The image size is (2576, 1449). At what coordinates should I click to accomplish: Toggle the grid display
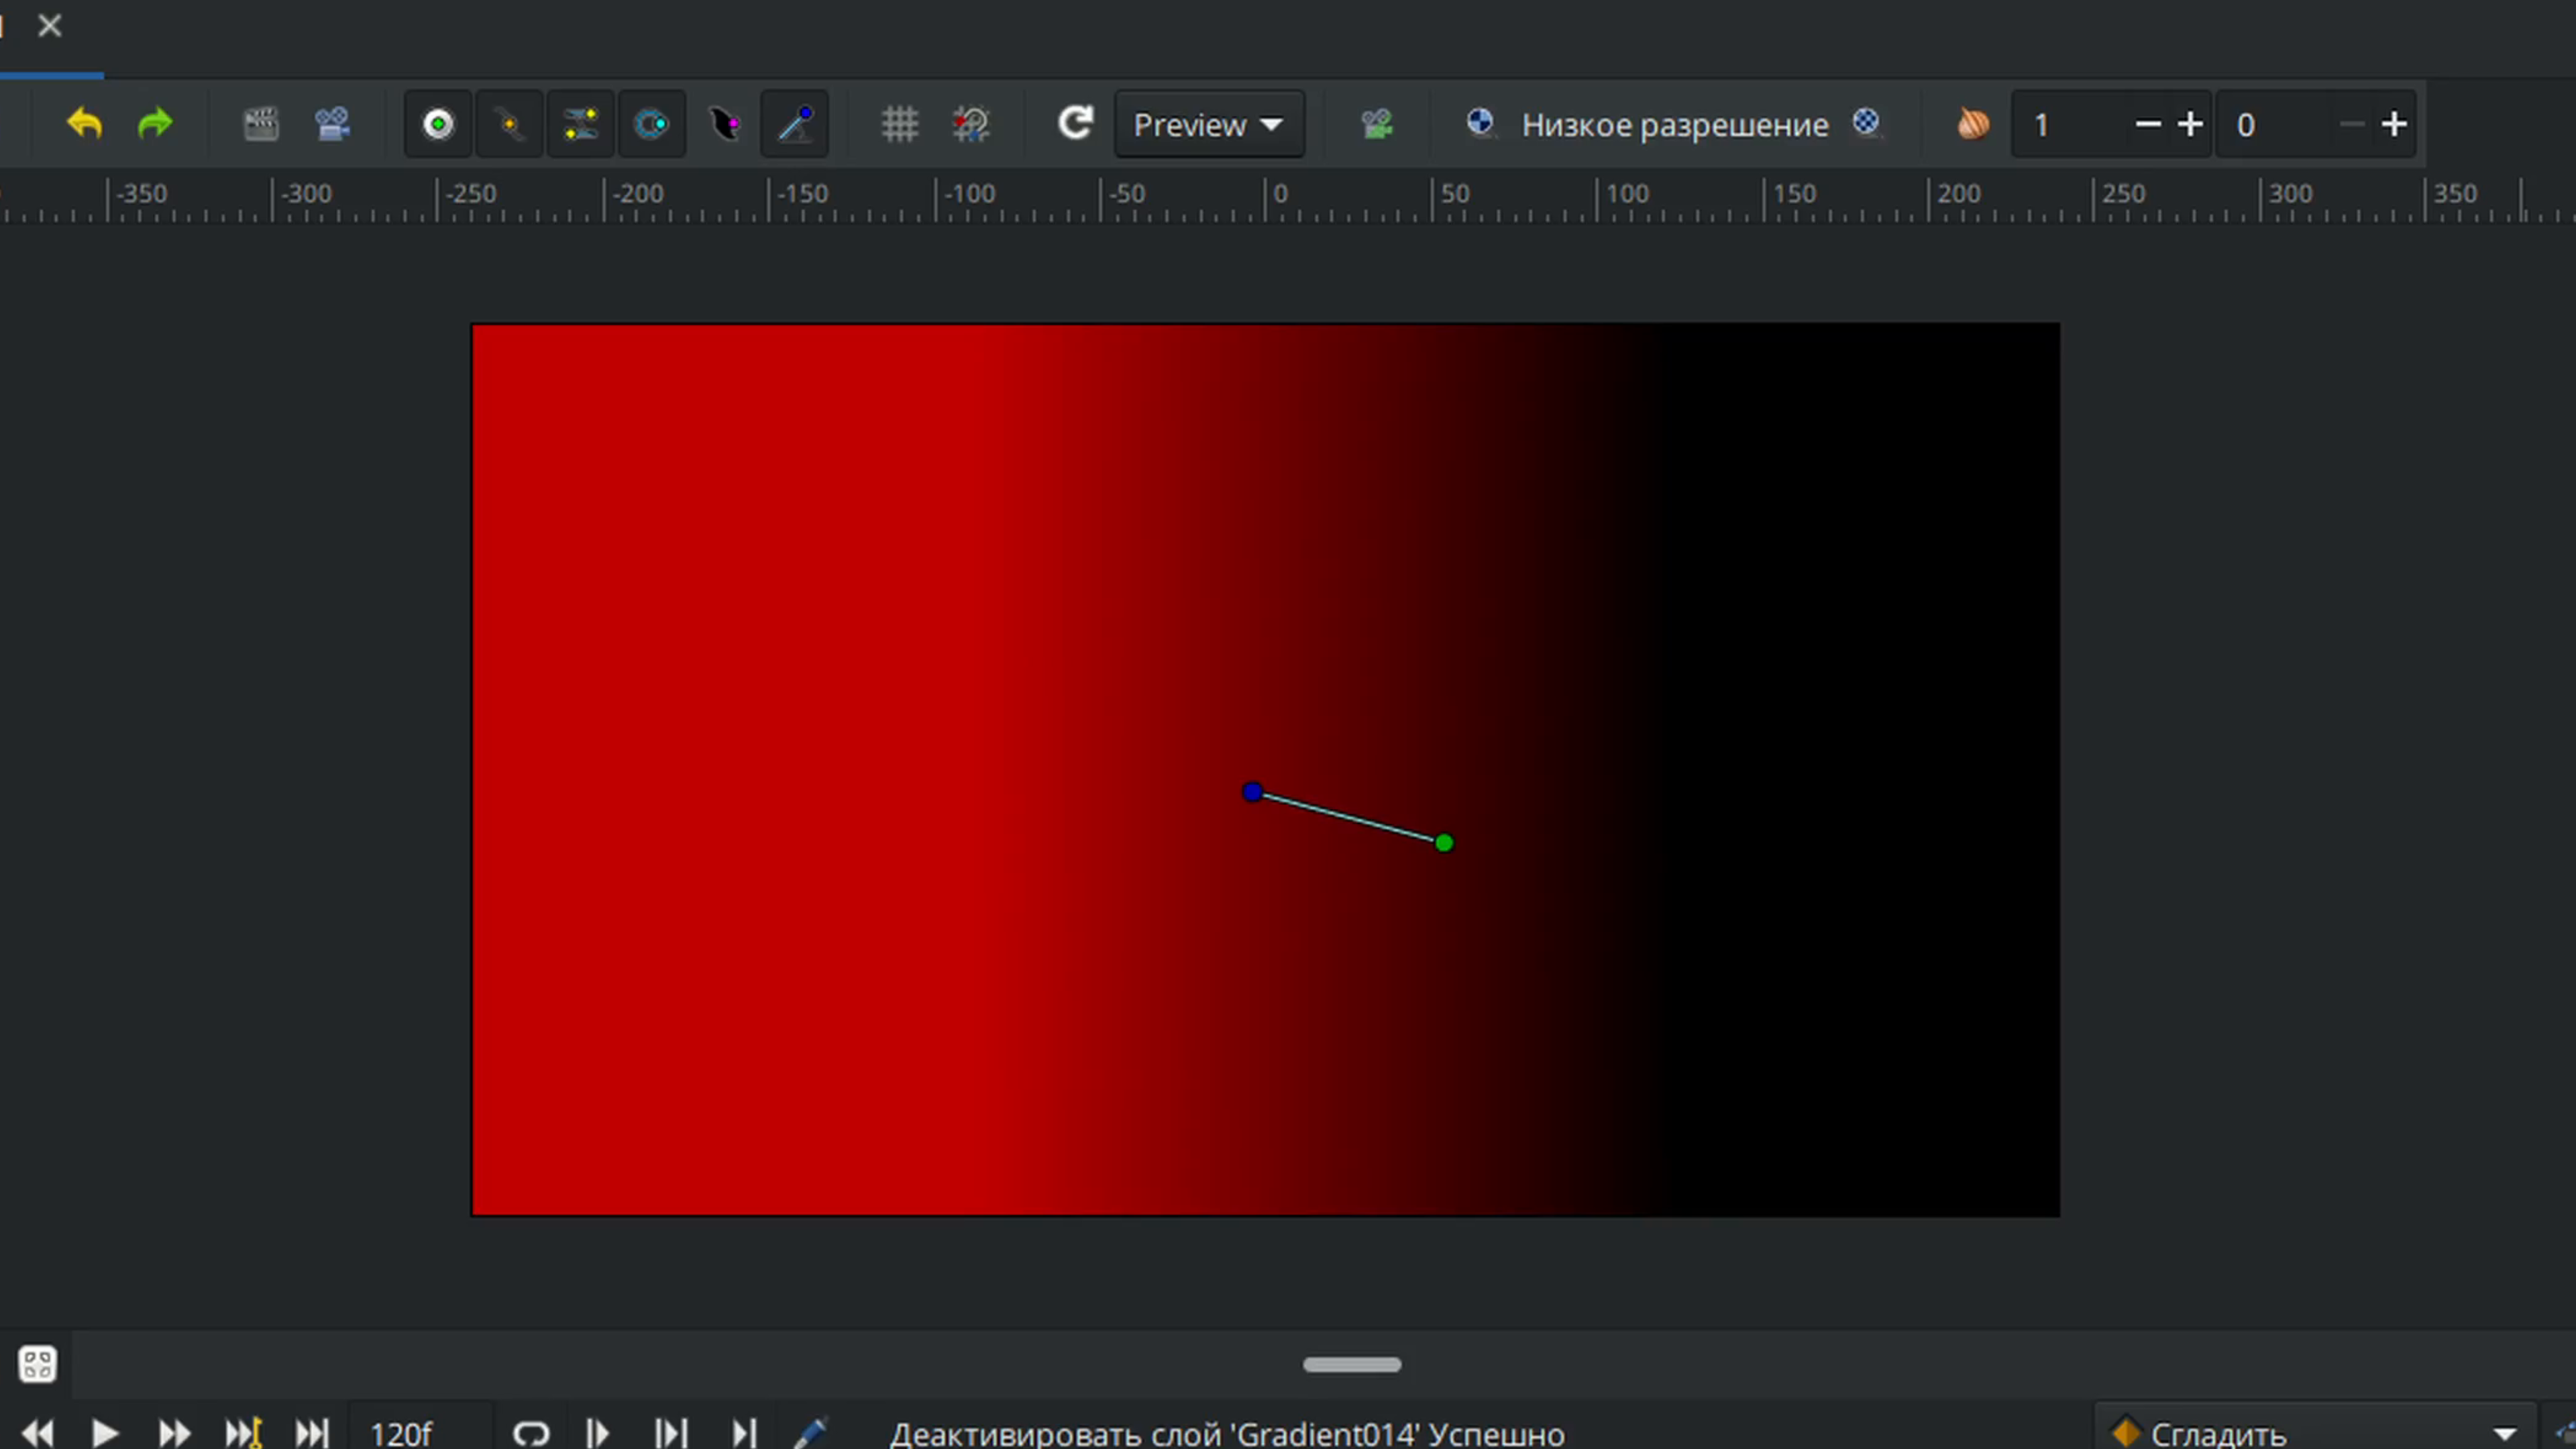(x=899, y=124)
